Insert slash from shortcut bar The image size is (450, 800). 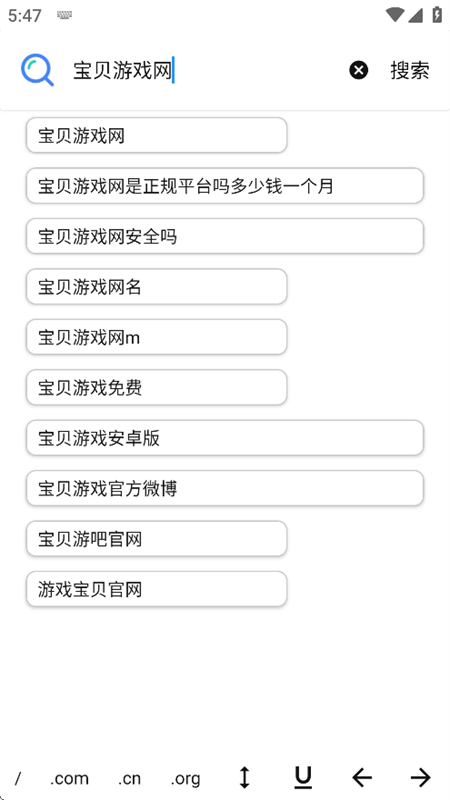(18, 779)
